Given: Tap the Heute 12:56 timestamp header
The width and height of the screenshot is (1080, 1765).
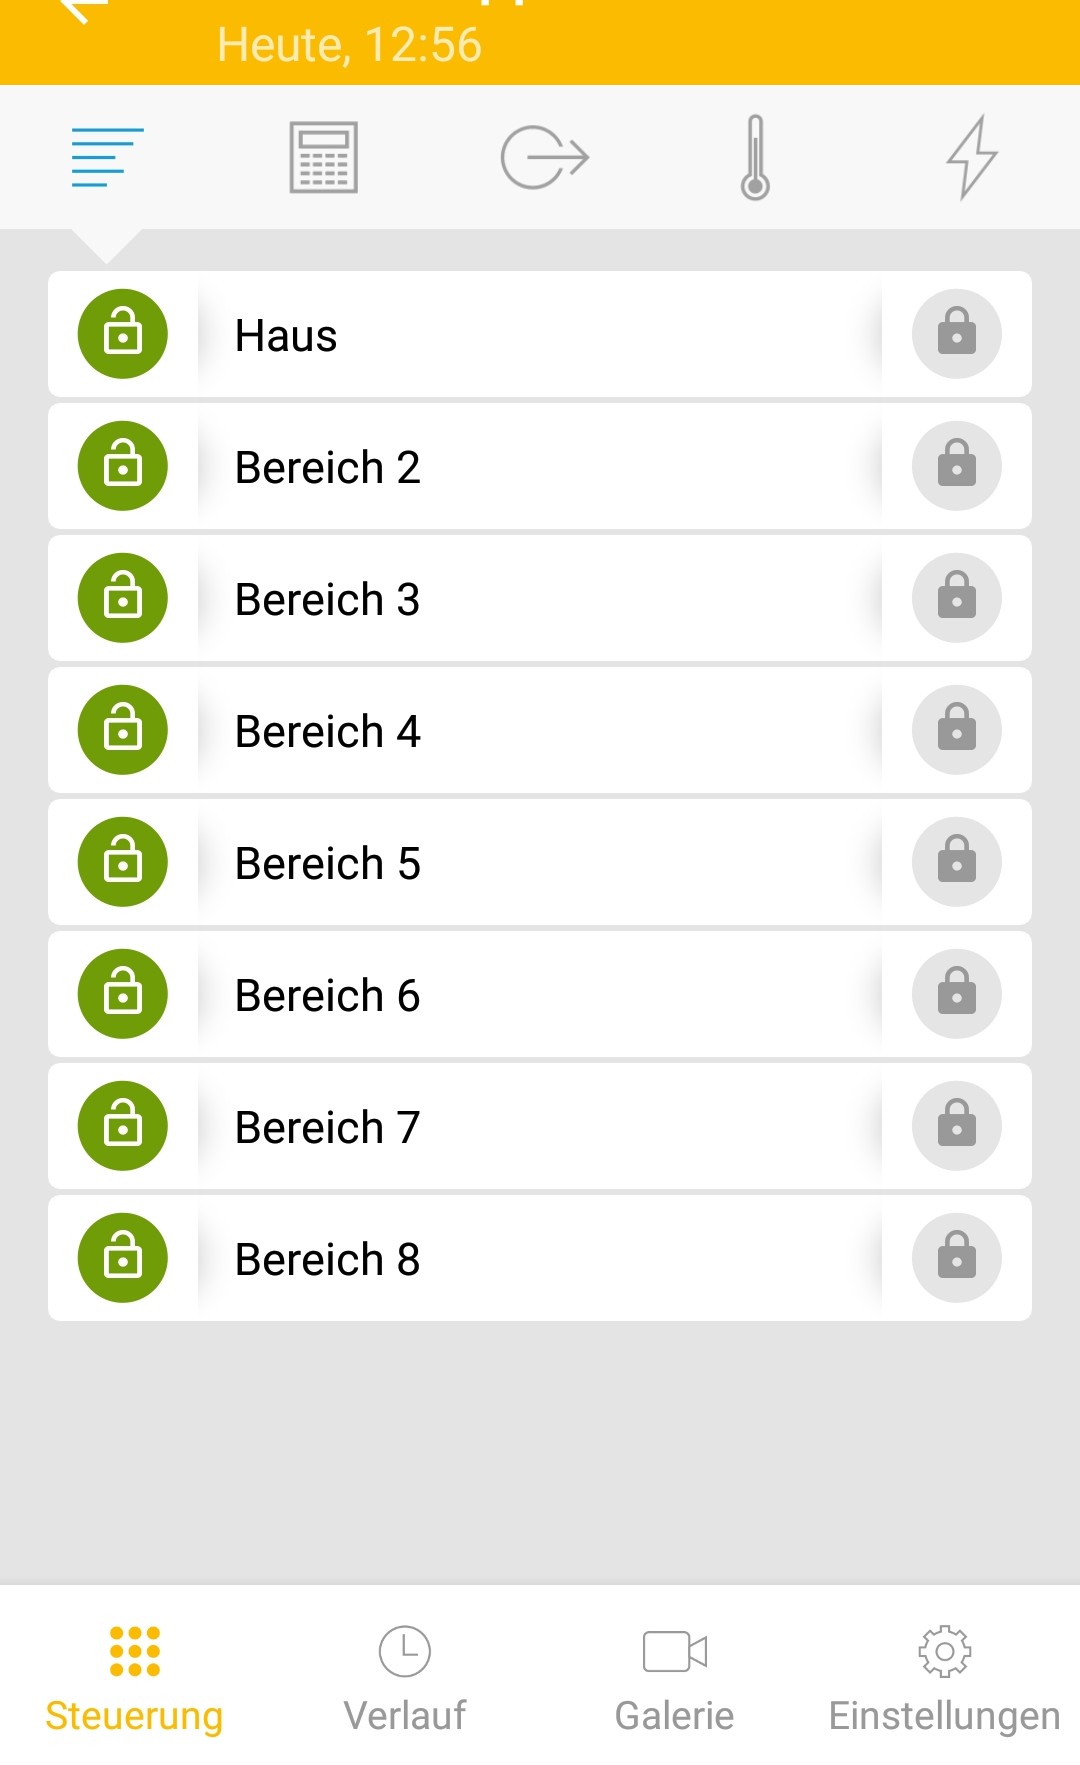Looking at the screenshot, I should (349, 45).
